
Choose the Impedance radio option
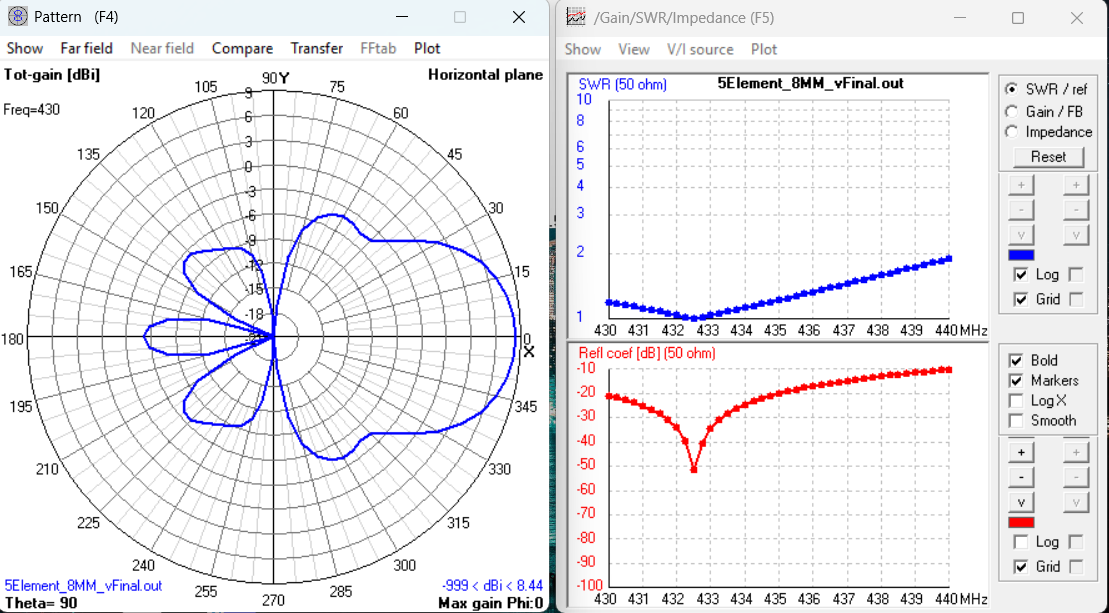[1012, 132]
